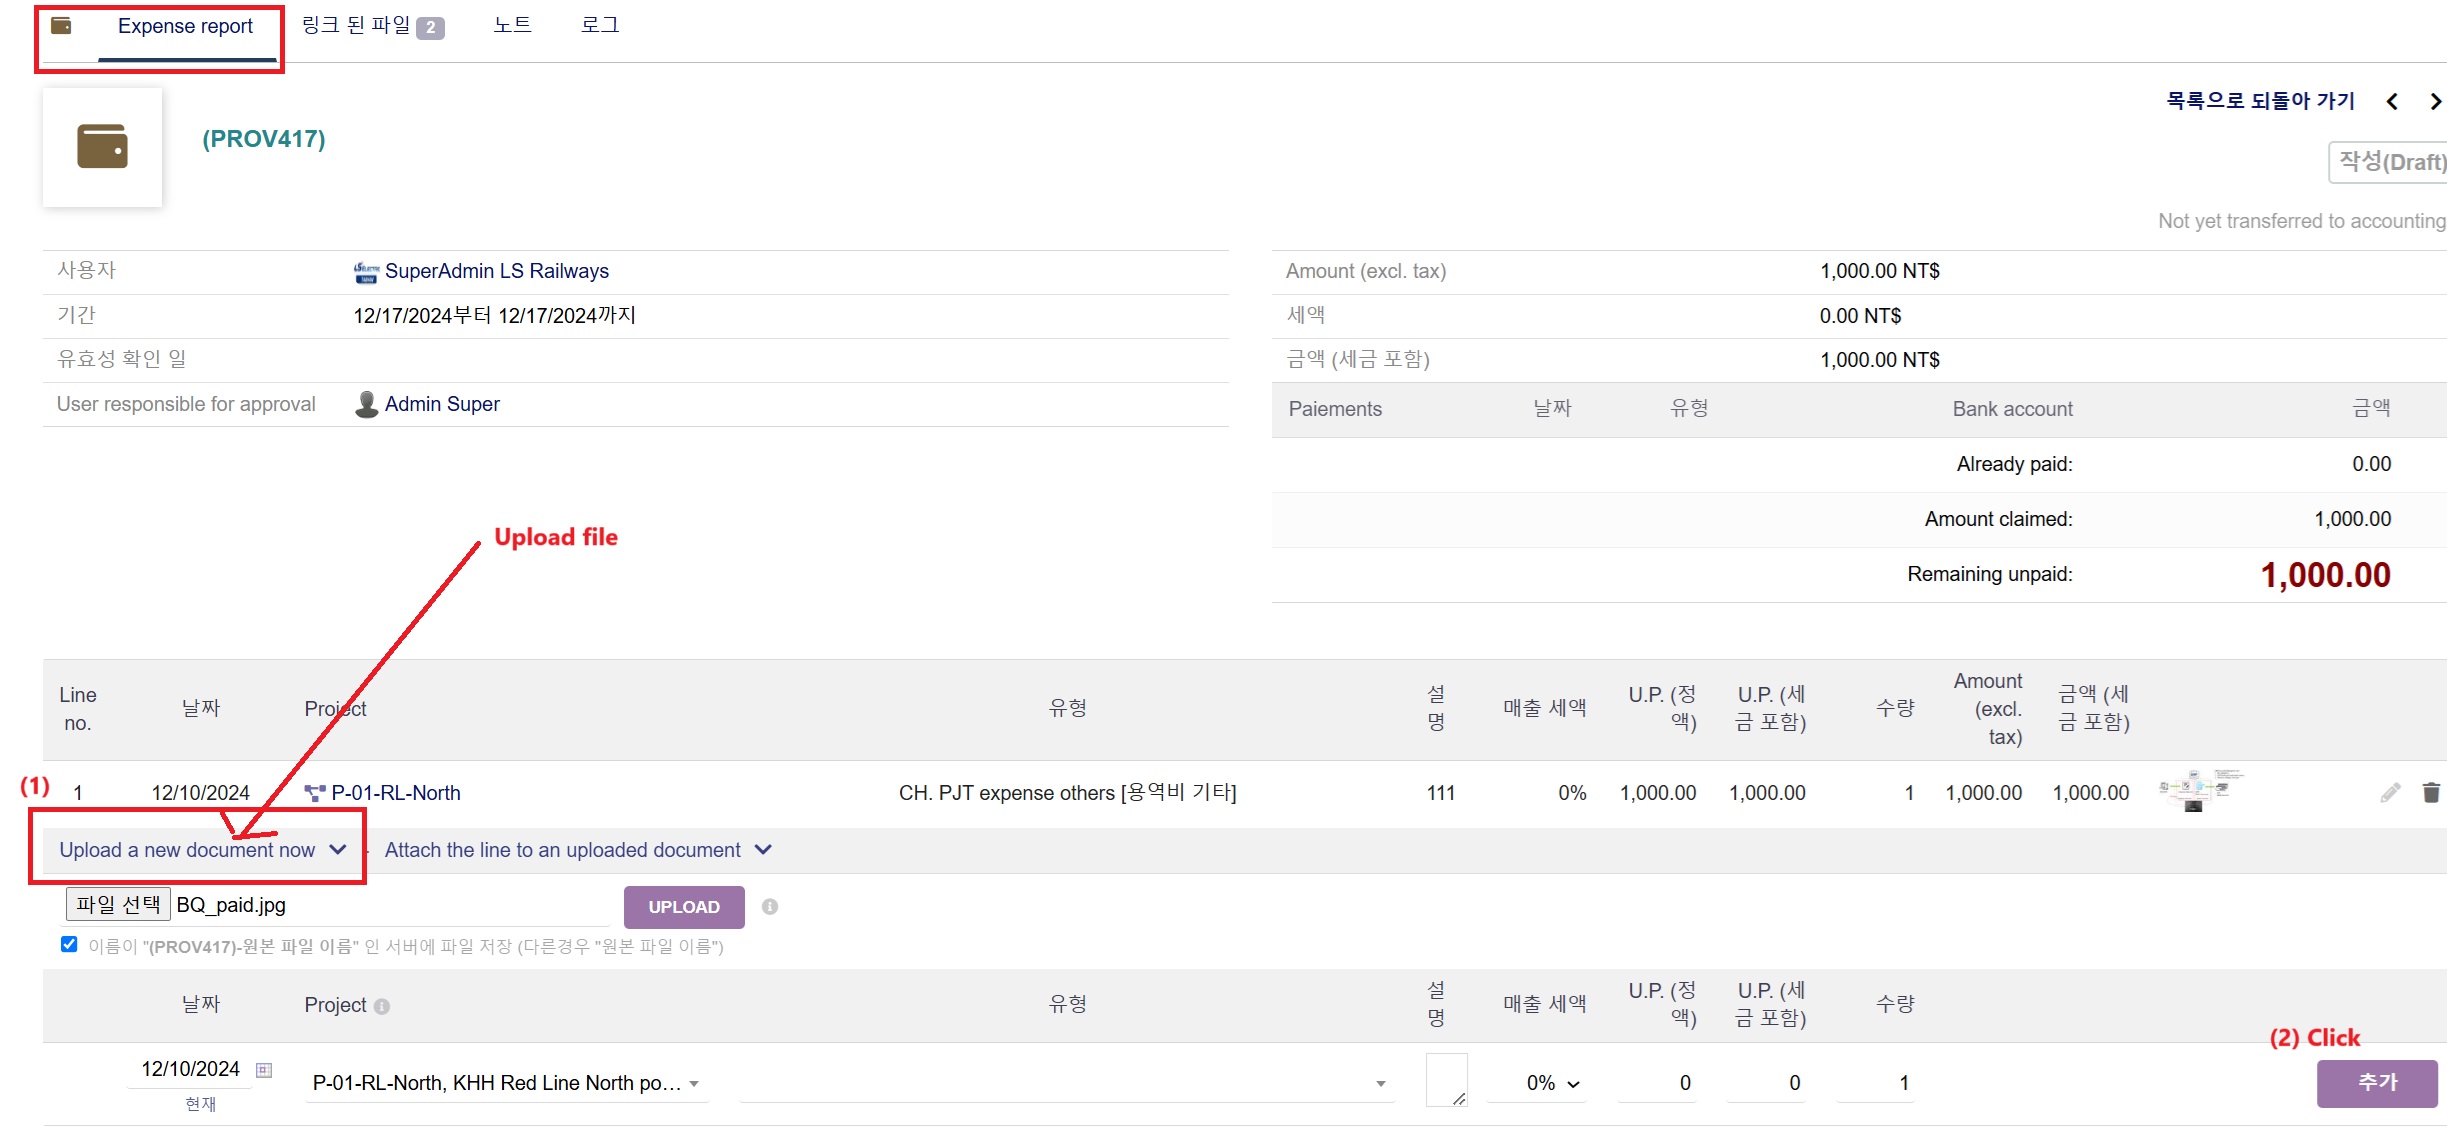Click the attached document thumbnail on line 1
Viewport: 2447px width, 1145px height.
(2199, 790)
